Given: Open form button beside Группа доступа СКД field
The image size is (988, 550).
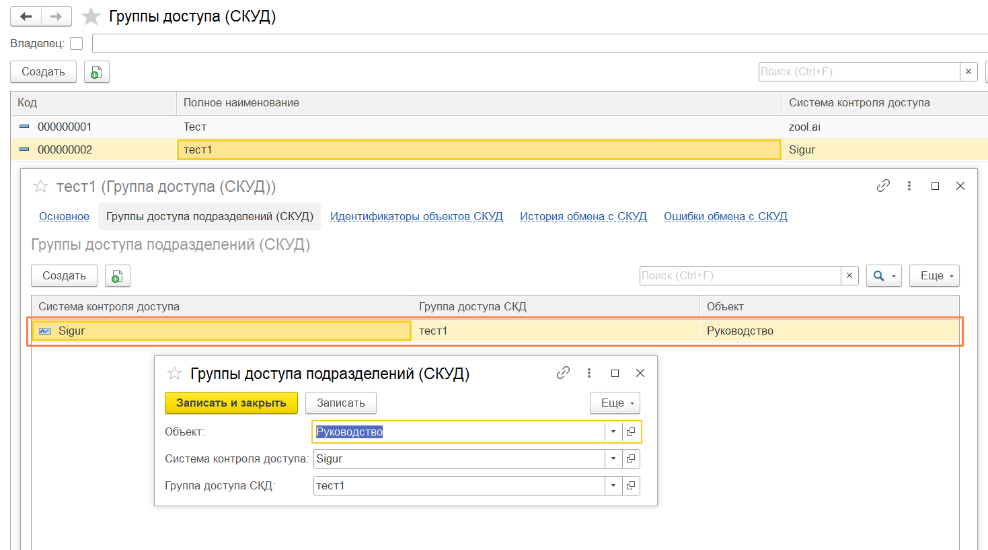Looking at the screenshot, I should 631,486.
